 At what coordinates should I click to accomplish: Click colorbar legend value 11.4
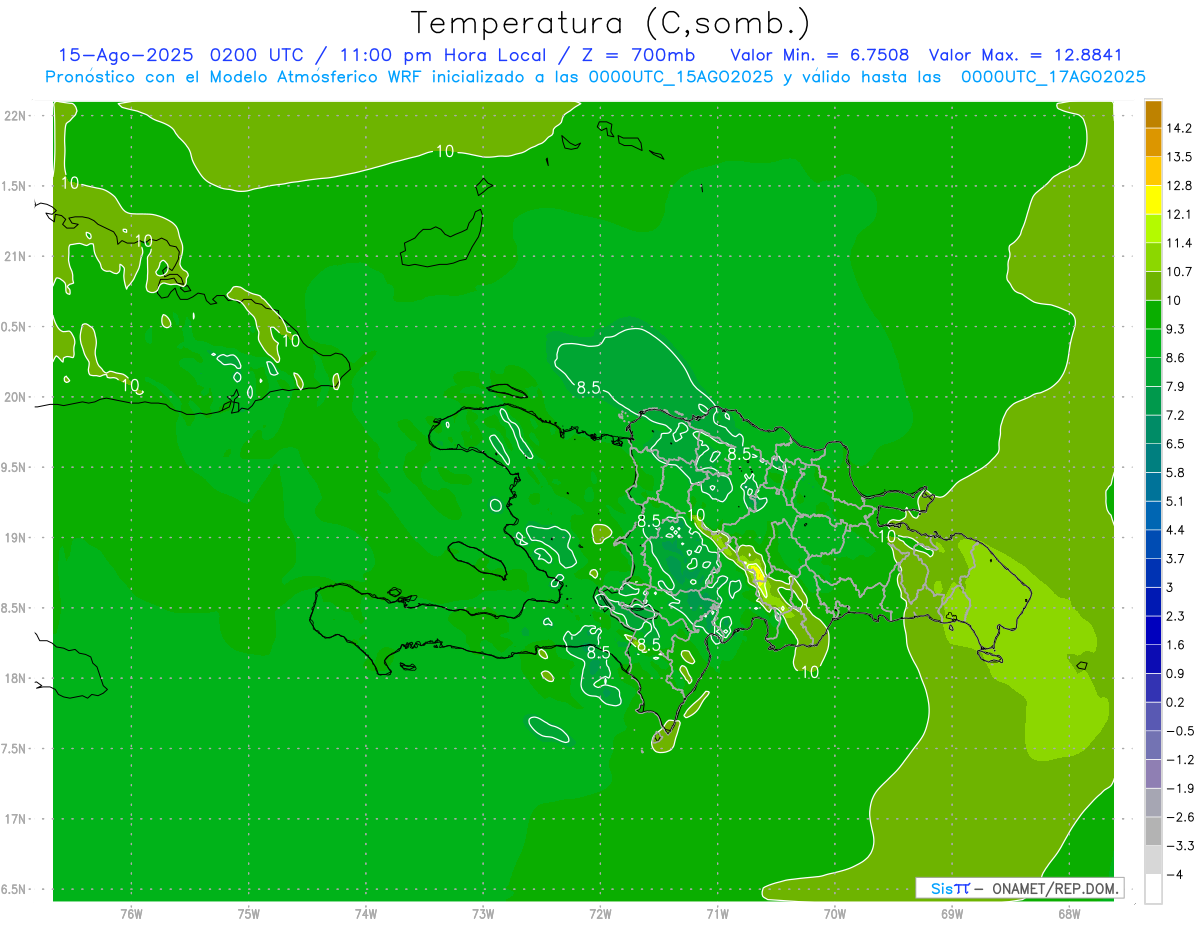tap(1181, 243)
